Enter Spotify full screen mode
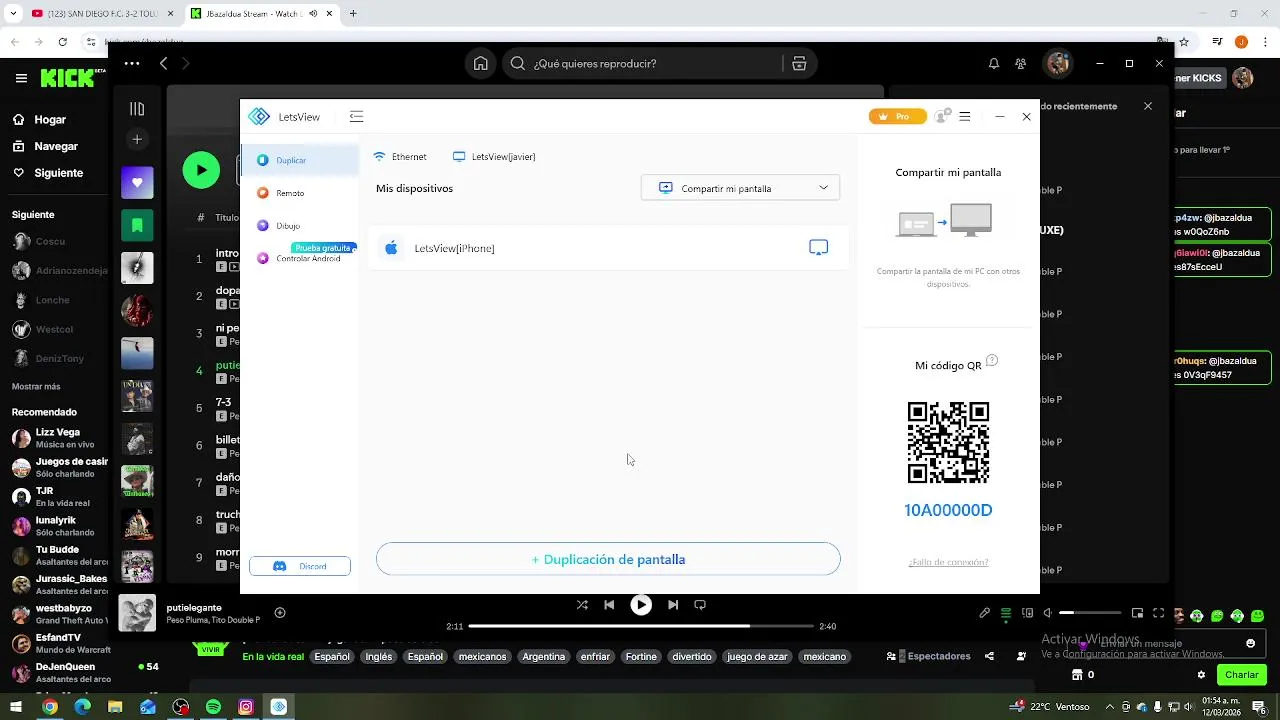The height and width of the screenshot is (720, 1280). tap(1159, 613)
